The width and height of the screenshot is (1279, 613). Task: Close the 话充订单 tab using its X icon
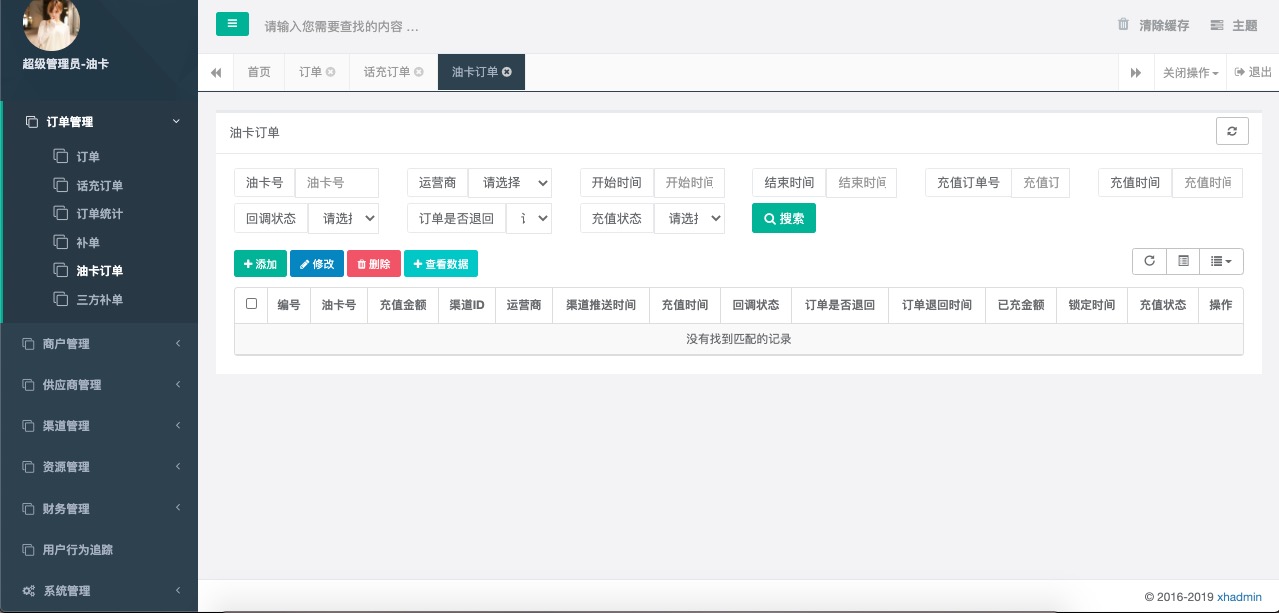pos(419,72)
